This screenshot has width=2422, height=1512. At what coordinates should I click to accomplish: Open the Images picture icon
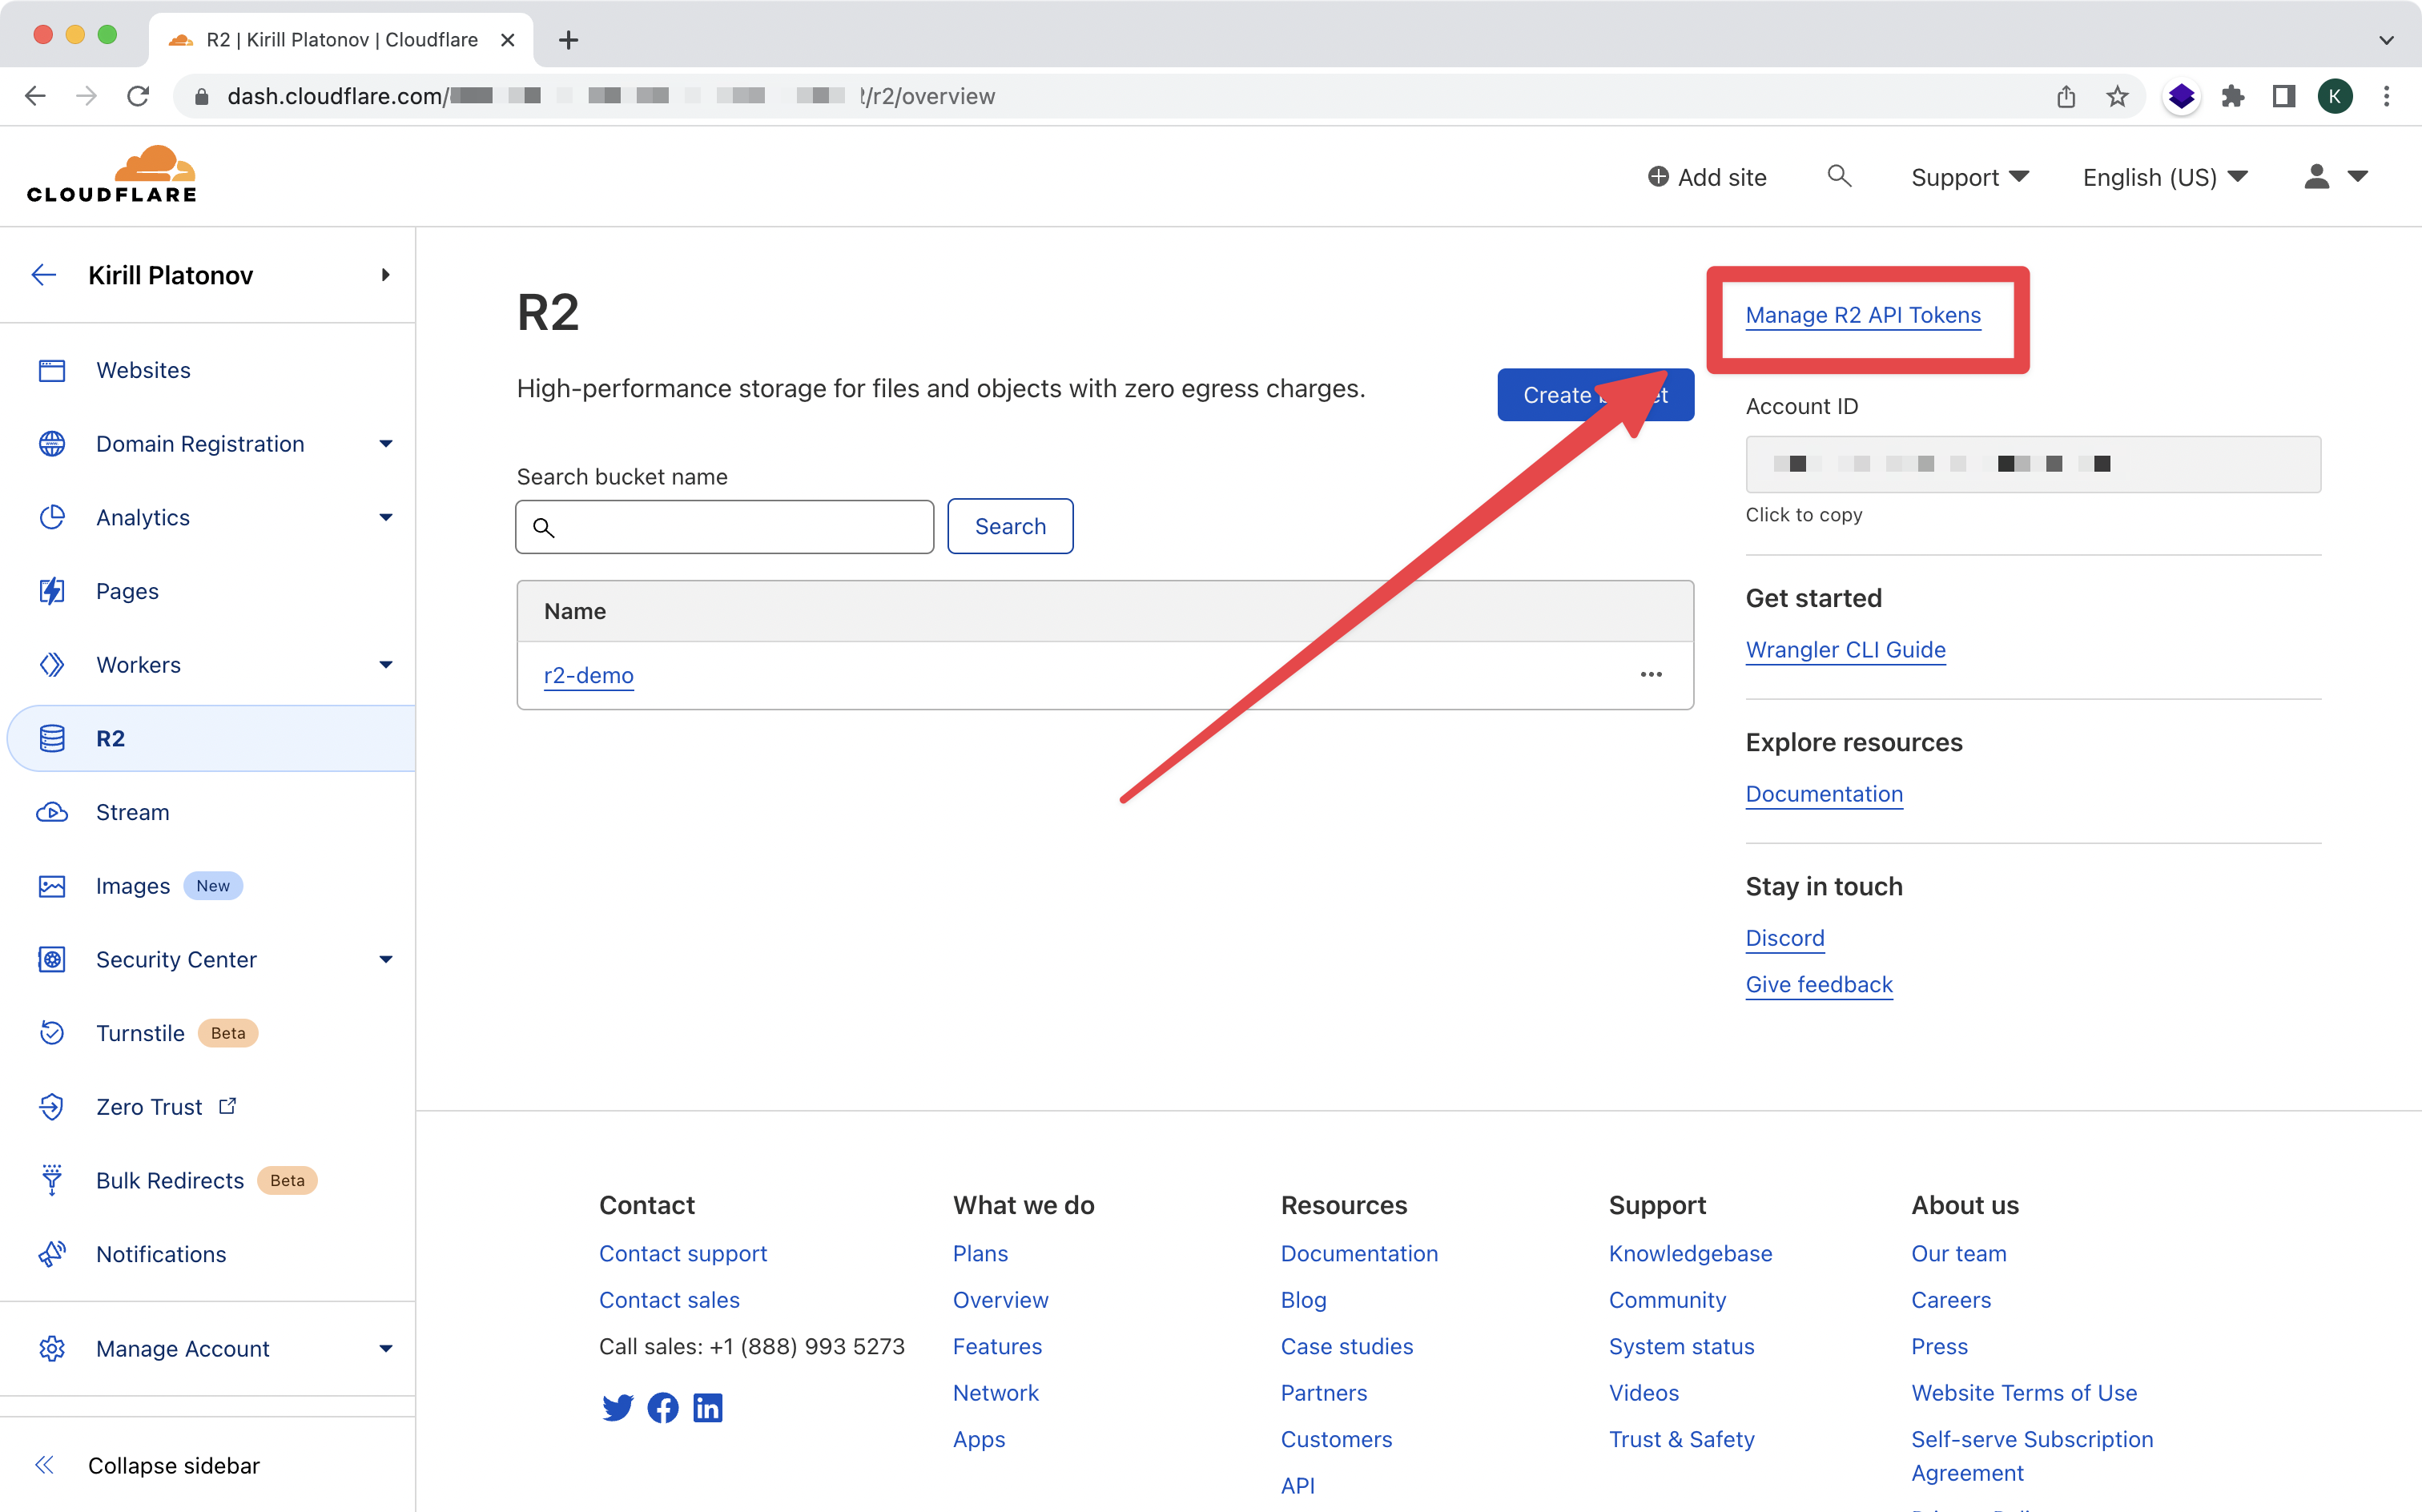point(52,886)
